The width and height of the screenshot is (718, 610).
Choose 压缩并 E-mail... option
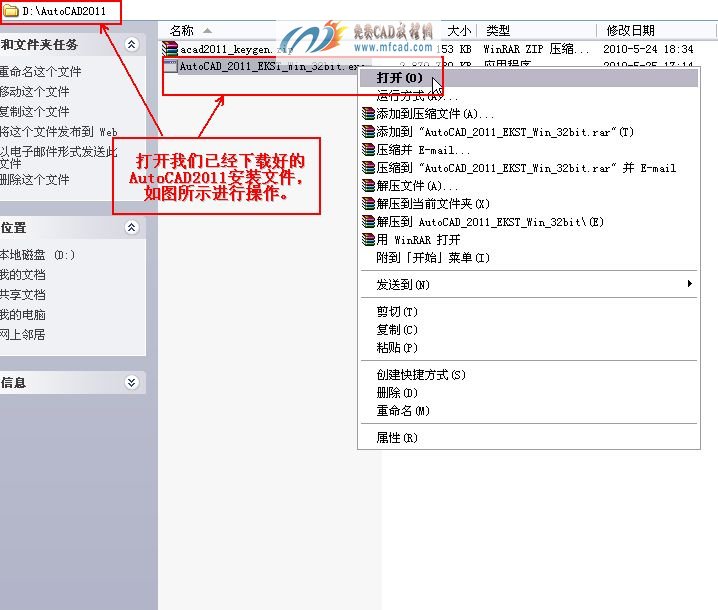[529, 150]
